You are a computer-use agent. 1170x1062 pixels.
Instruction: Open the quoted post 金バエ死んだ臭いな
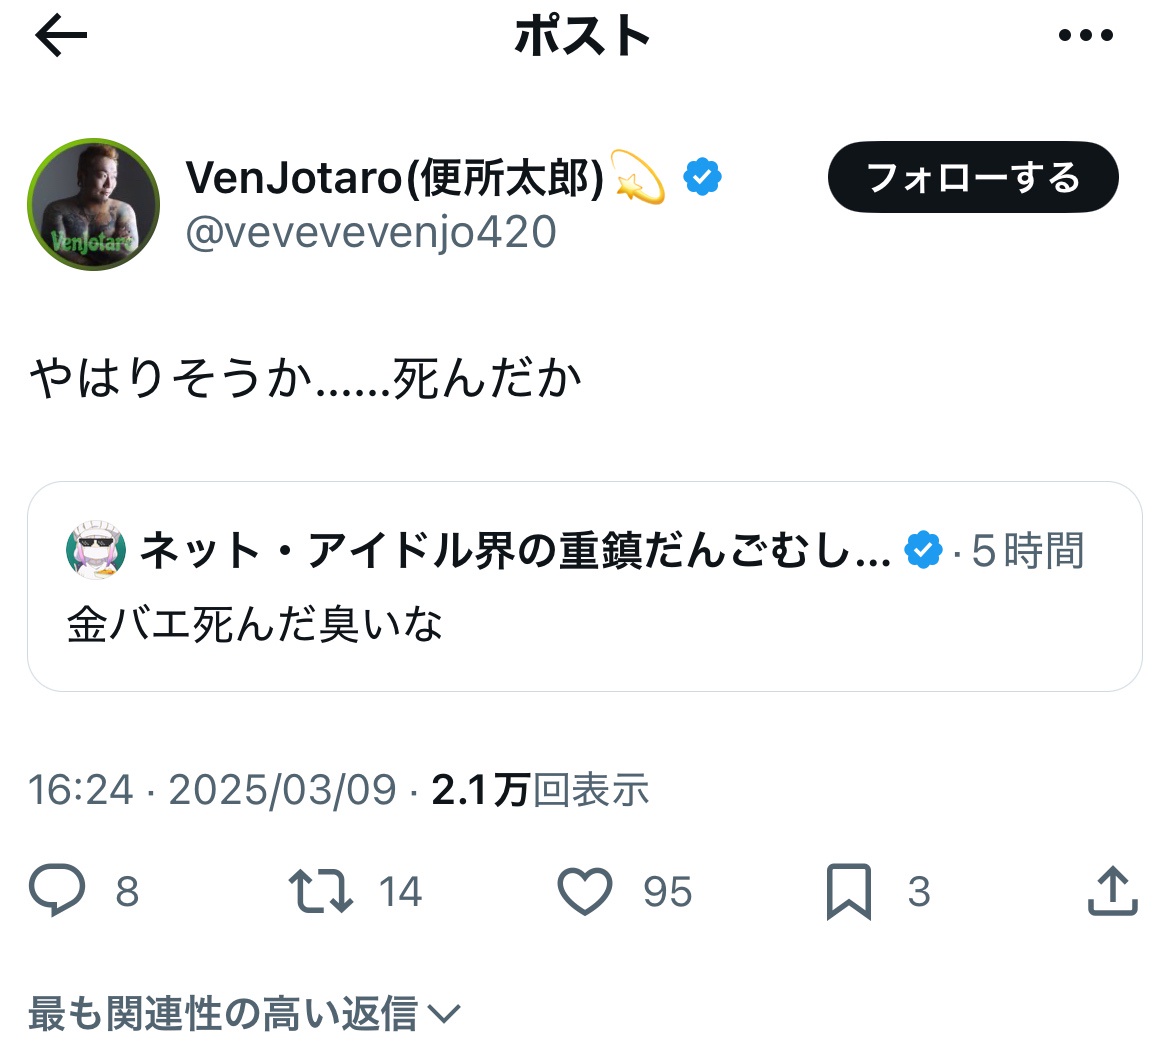click(x=584, y=626)
